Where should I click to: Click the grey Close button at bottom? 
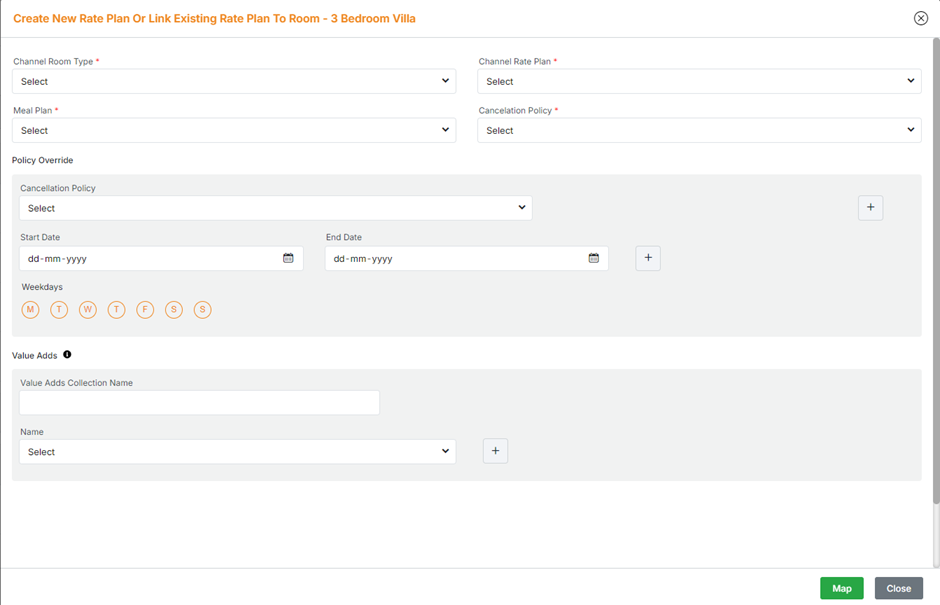tap(898, 588)
